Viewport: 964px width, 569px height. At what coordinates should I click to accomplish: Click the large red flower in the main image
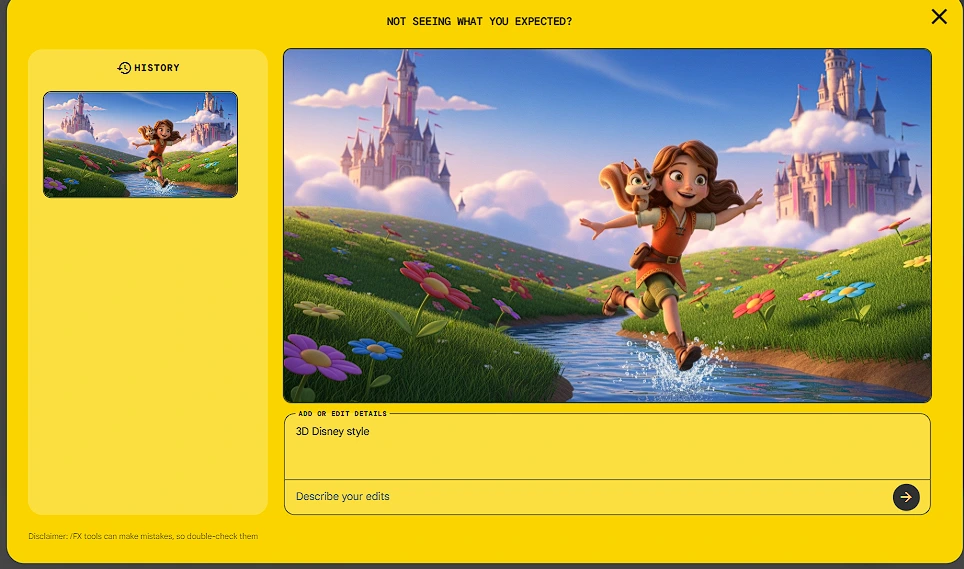[438, 287]
